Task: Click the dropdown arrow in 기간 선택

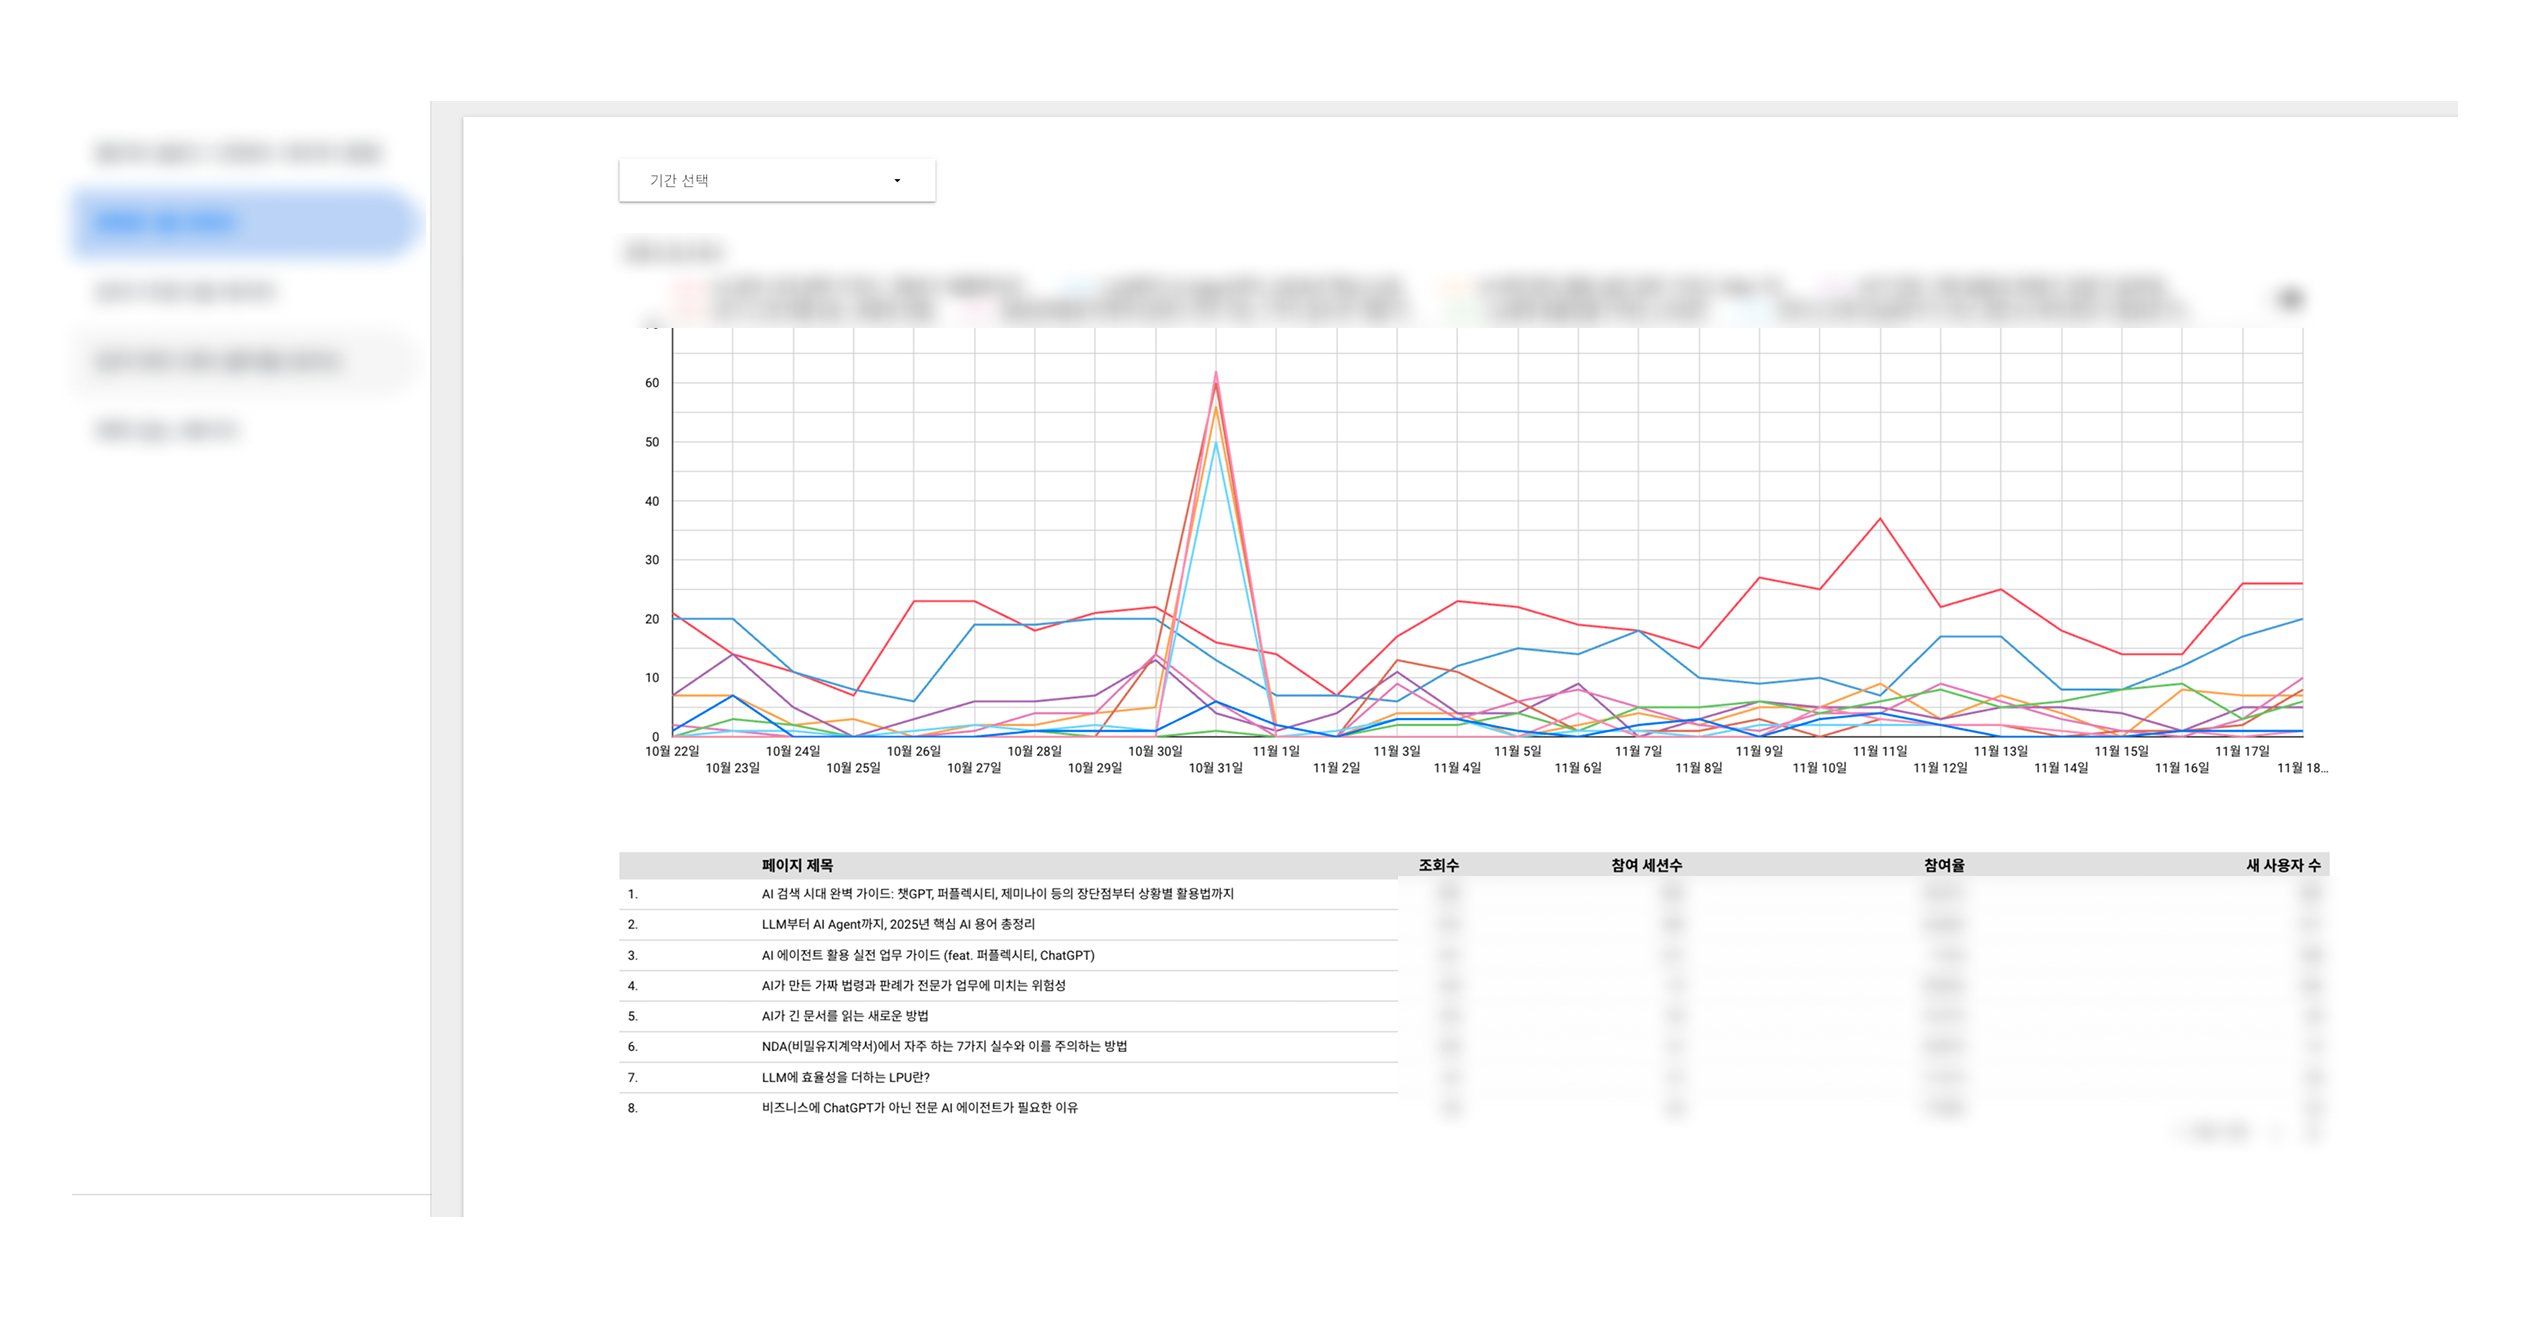Action: click(x=897, y=181)
